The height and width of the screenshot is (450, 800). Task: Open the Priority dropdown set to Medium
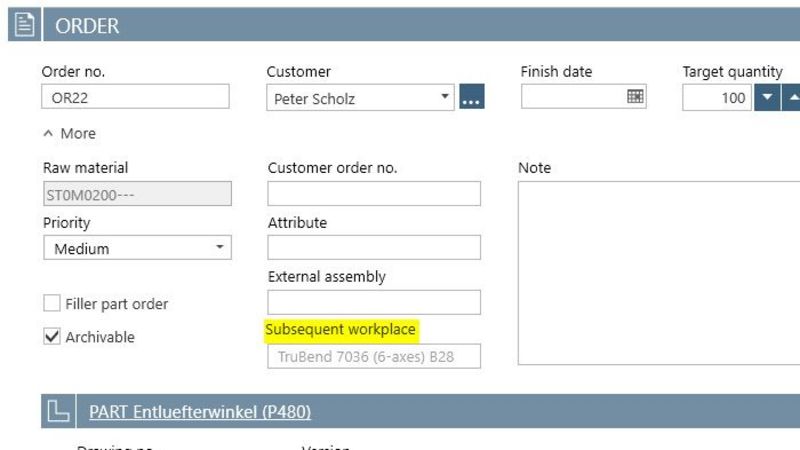click(220, 248)
